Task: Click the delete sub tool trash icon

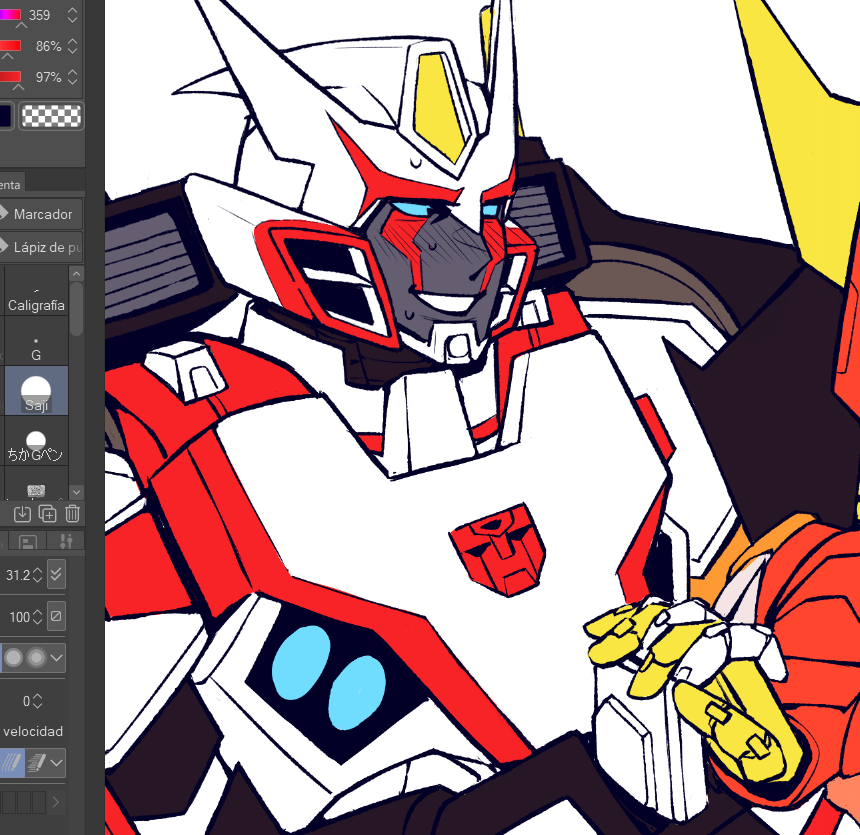Action: (x=73, y=514)
